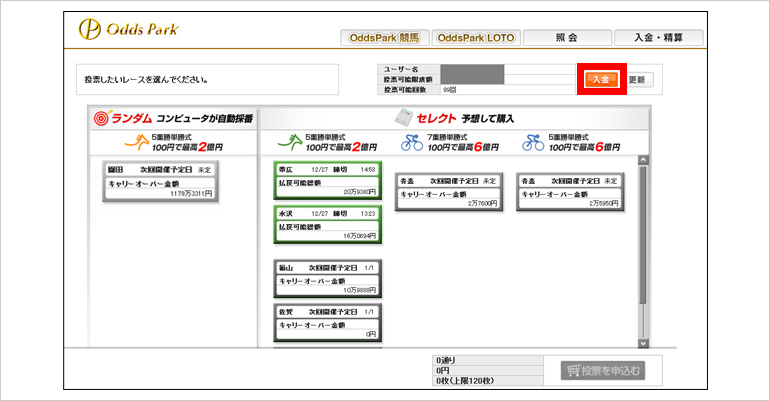770x401 pixels.
Task: Click the bicycle icon beside the rightmost 5重勝単勝式 heading
Action: [x=533, y=142]
